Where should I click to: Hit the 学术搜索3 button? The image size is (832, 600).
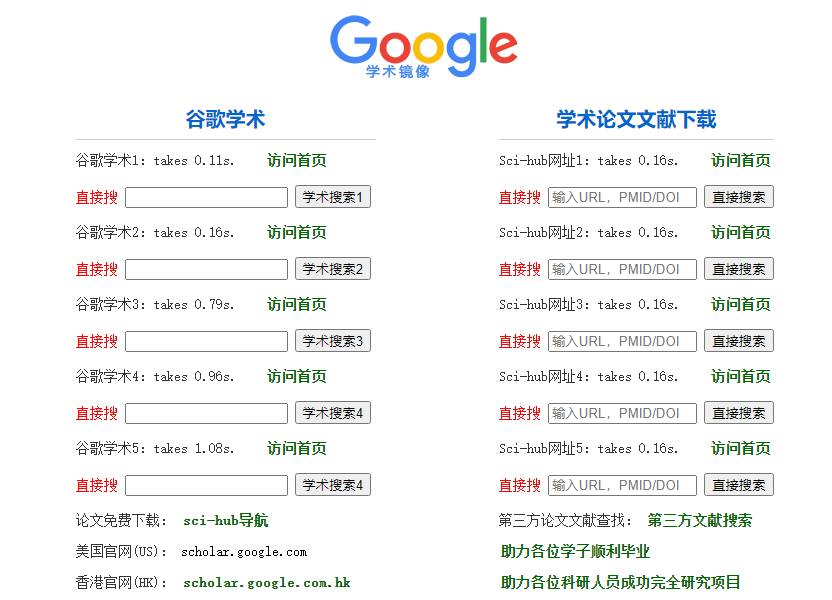[333, 341]
